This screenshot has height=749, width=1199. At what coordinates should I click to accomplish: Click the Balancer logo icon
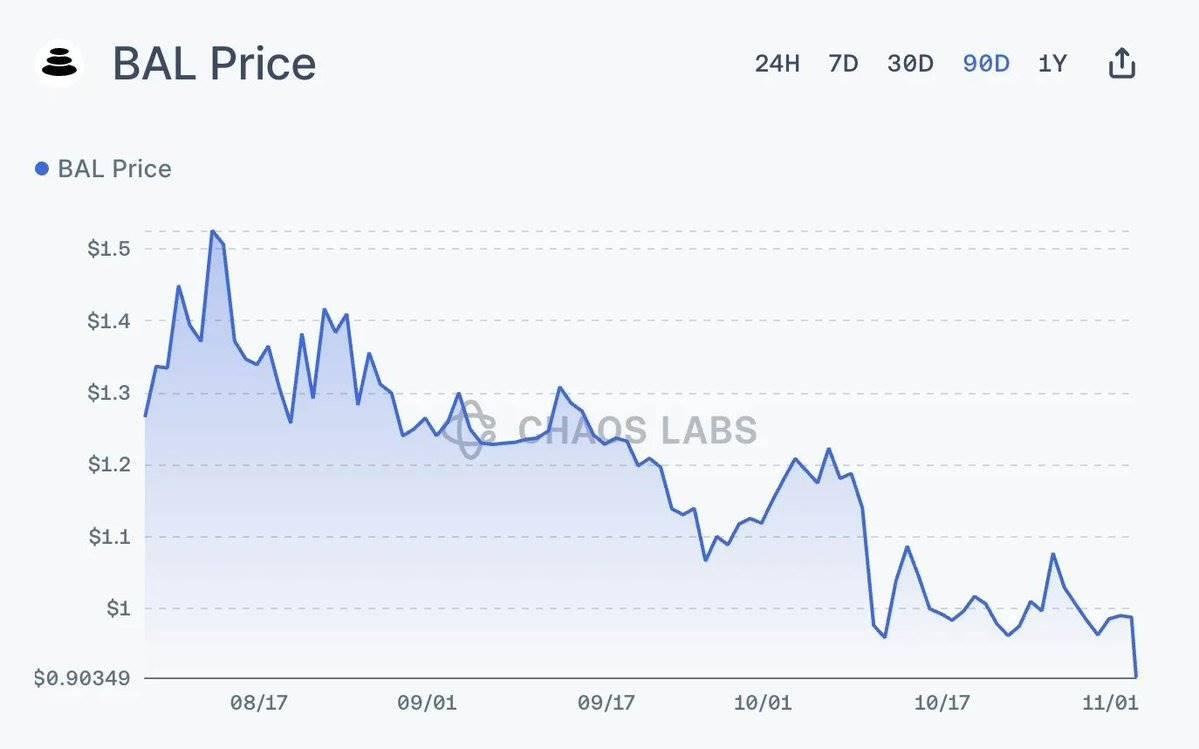pos(59,62)
